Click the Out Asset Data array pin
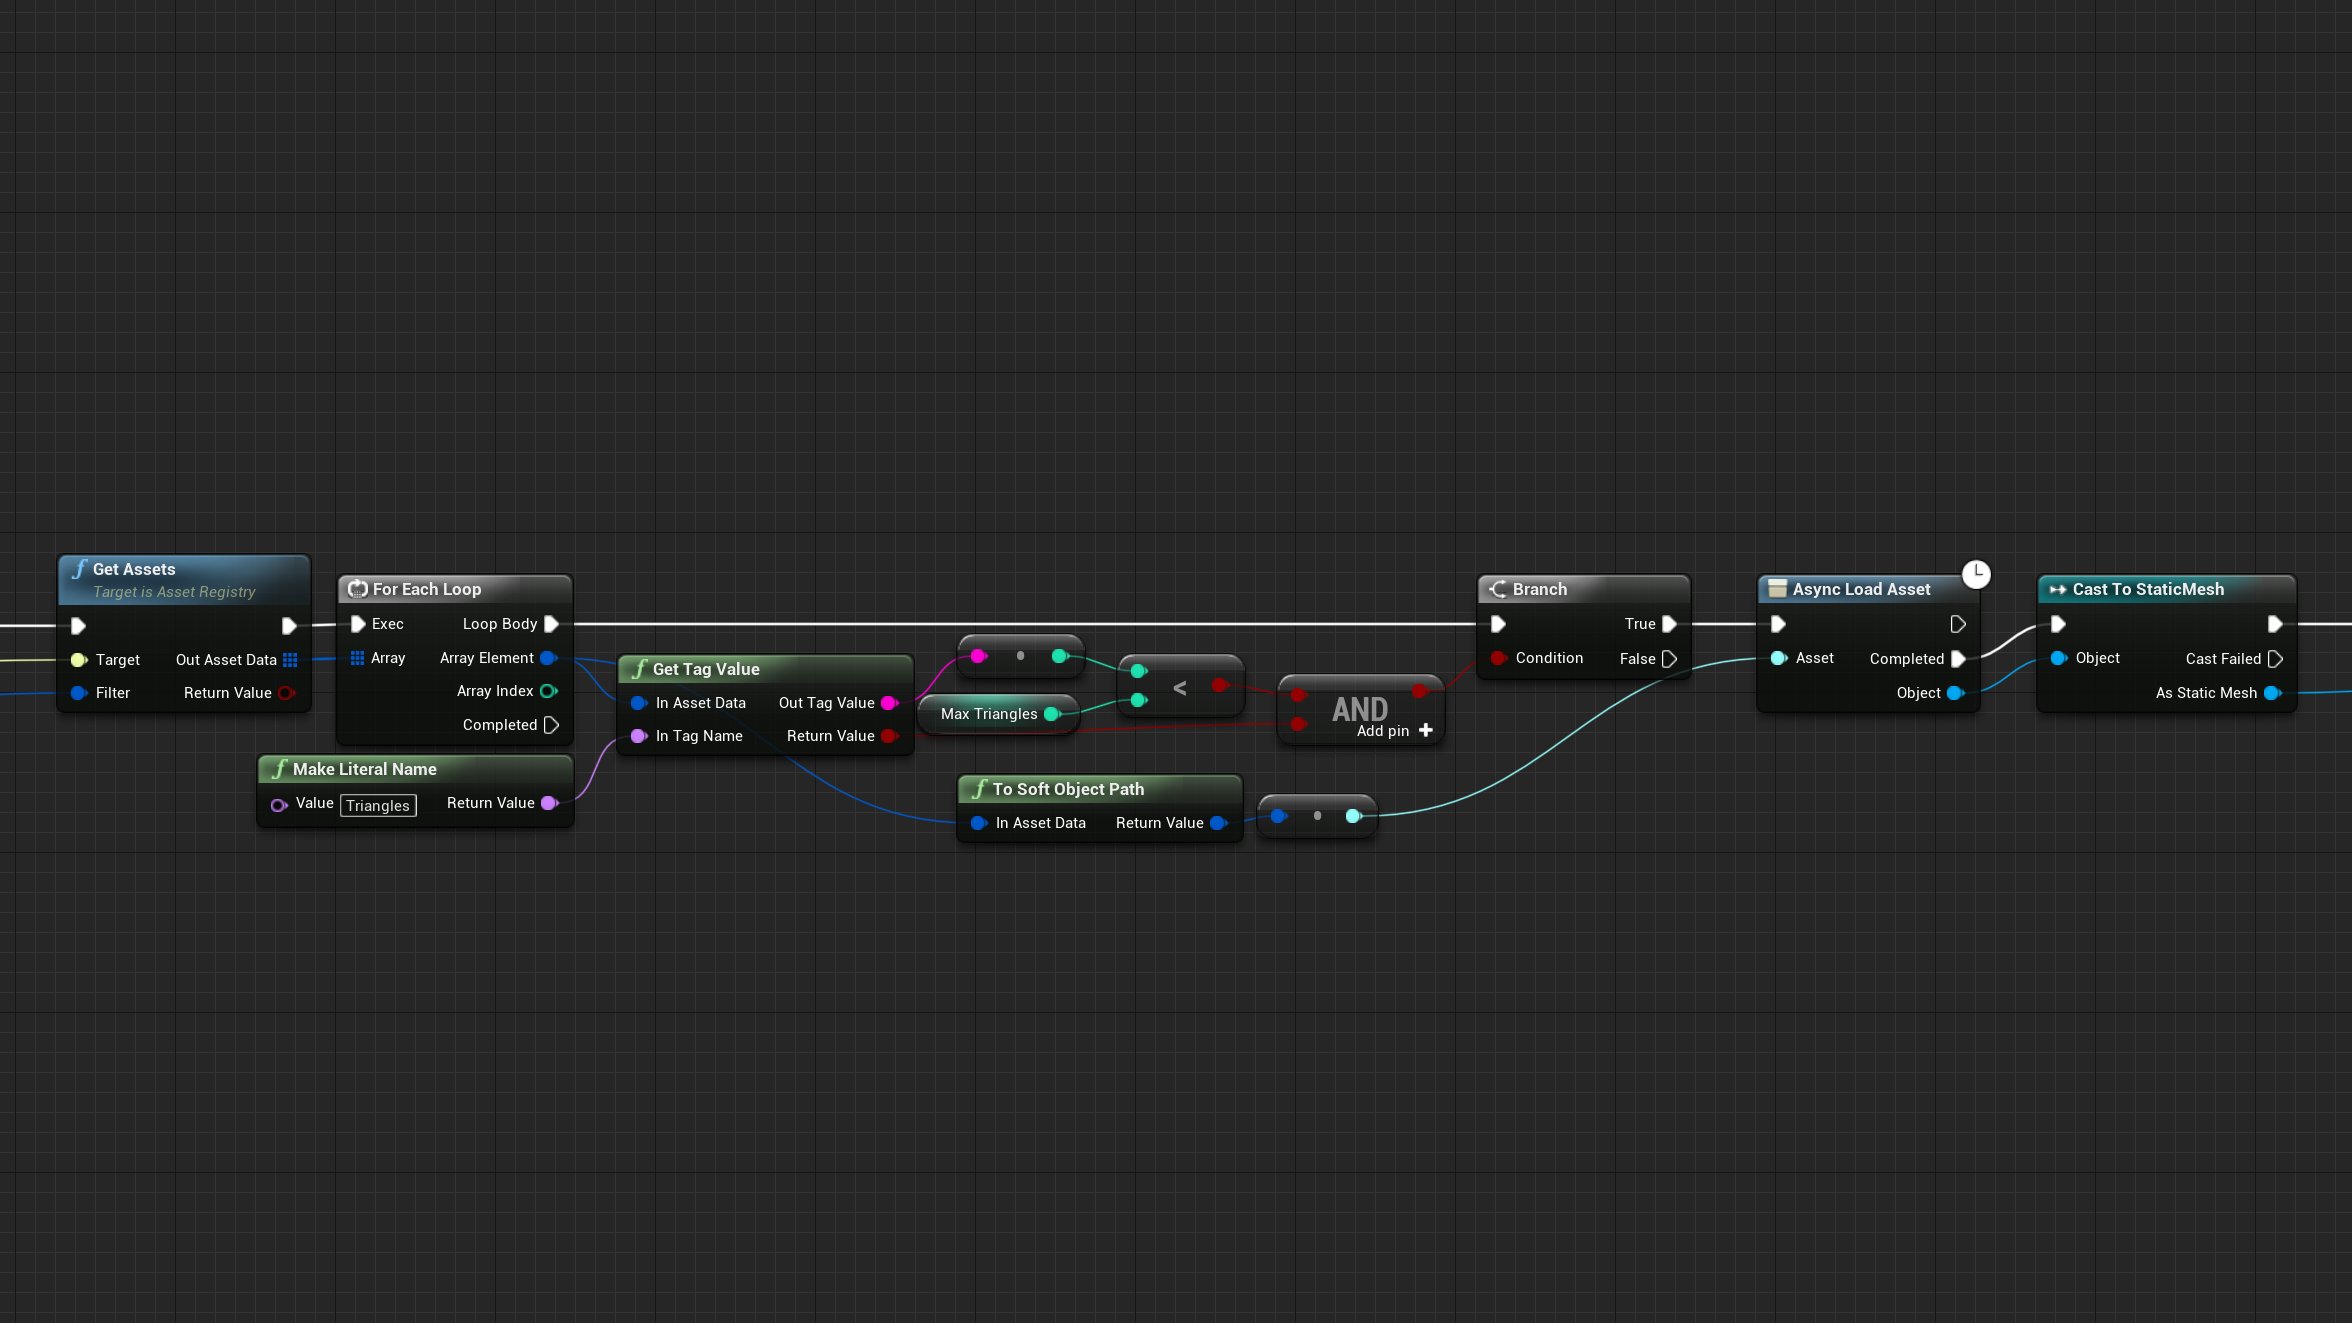 (x=290, y=659)
